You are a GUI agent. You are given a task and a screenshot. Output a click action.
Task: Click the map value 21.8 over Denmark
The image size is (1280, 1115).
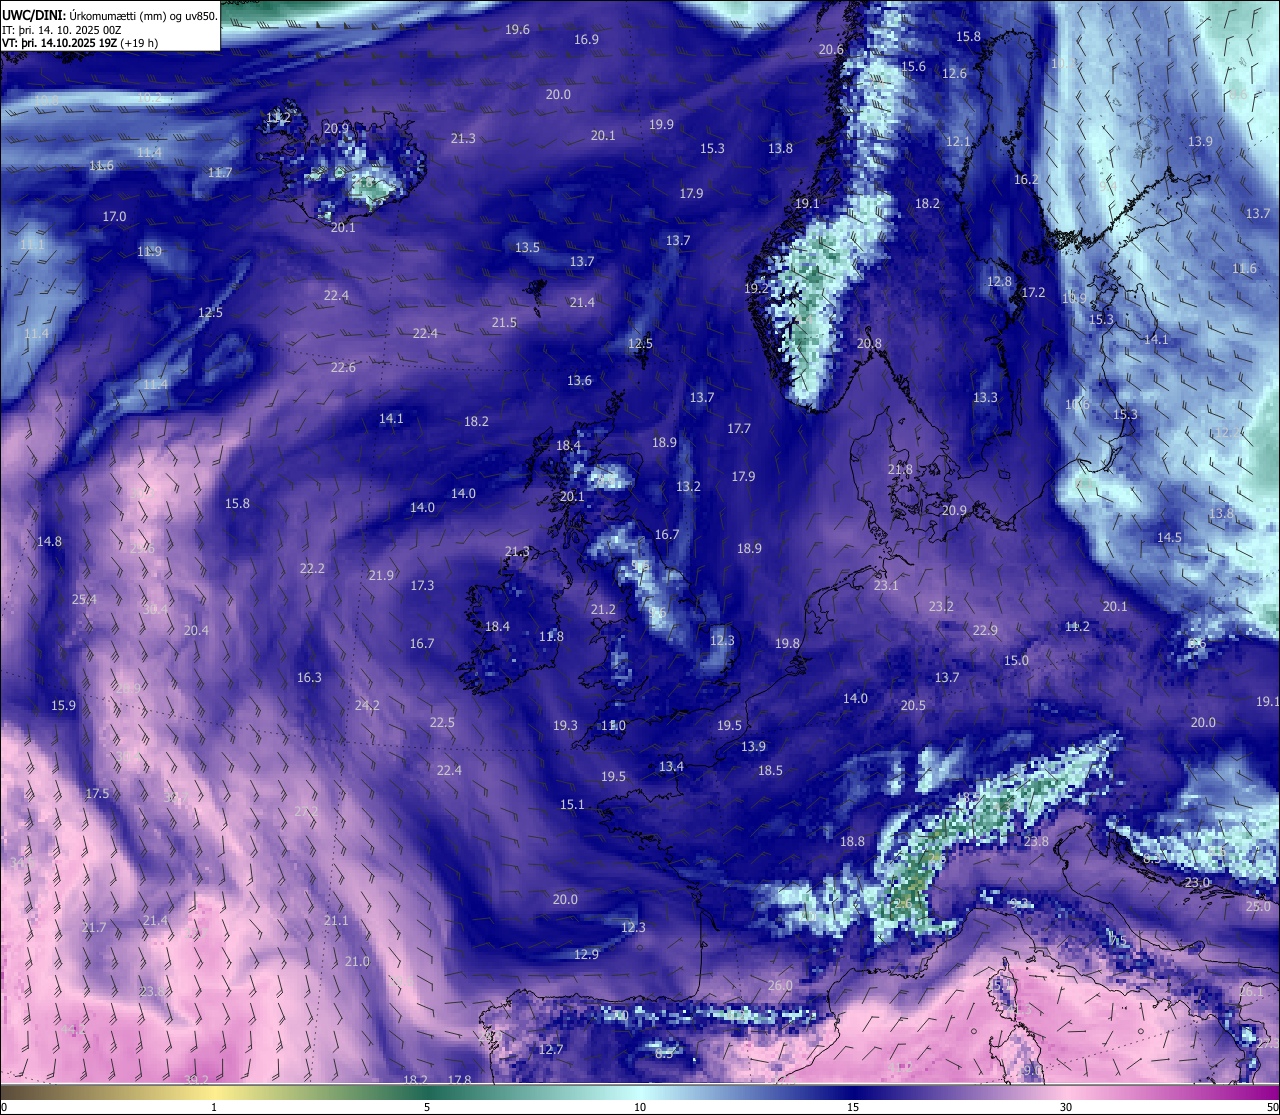pyautogui.click(x=900, y=470)
